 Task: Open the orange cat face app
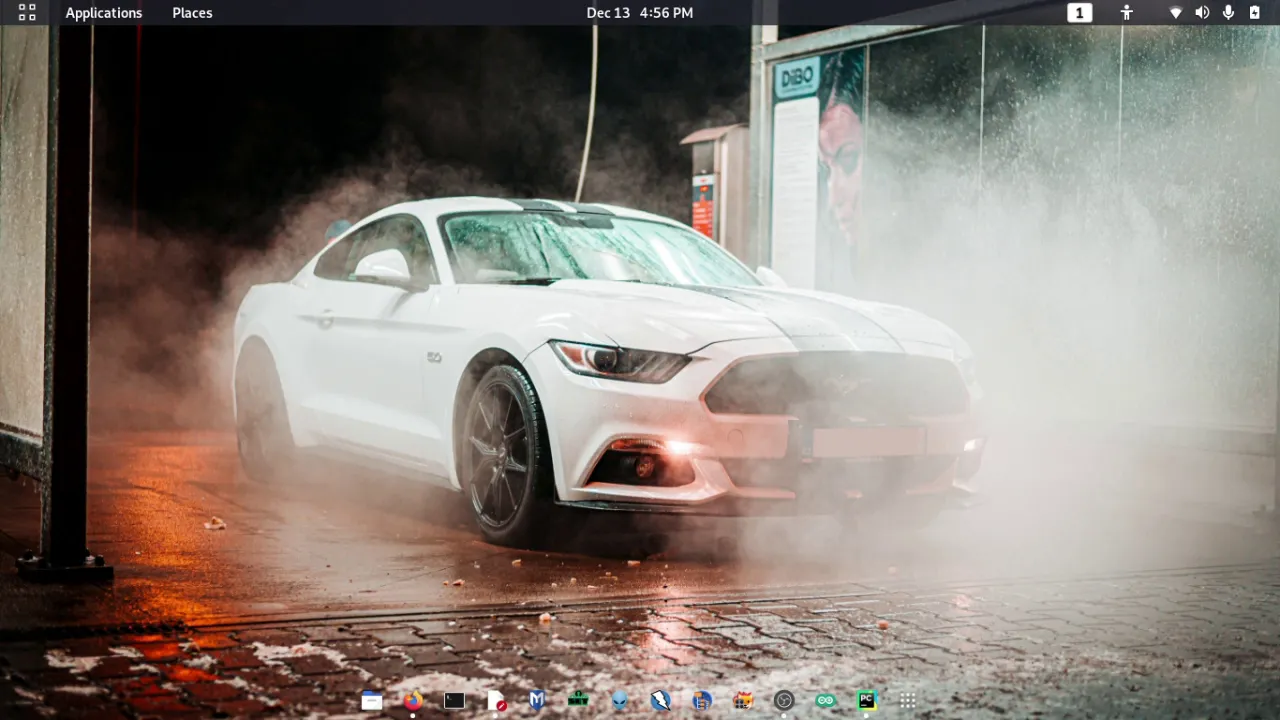(x=743, y=701)
